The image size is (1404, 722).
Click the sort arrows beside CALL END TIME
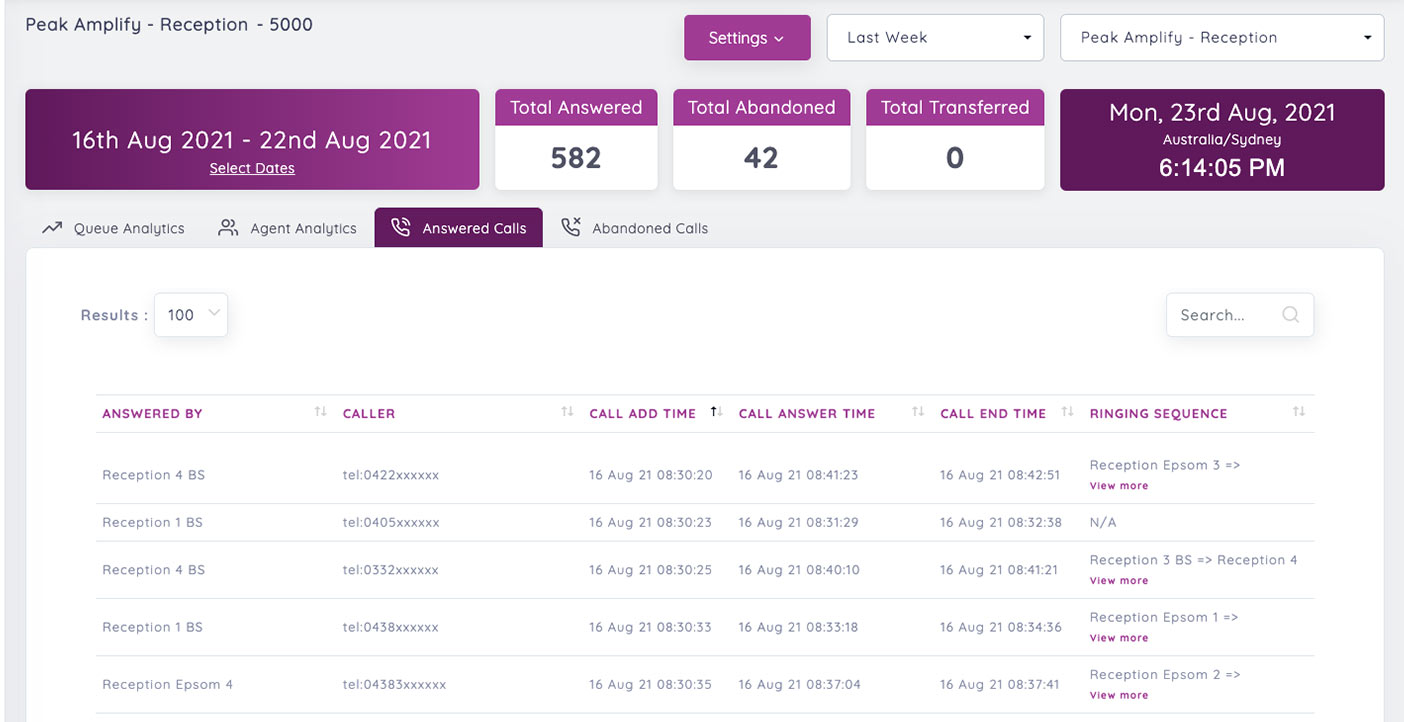(x=1067, y=410)
